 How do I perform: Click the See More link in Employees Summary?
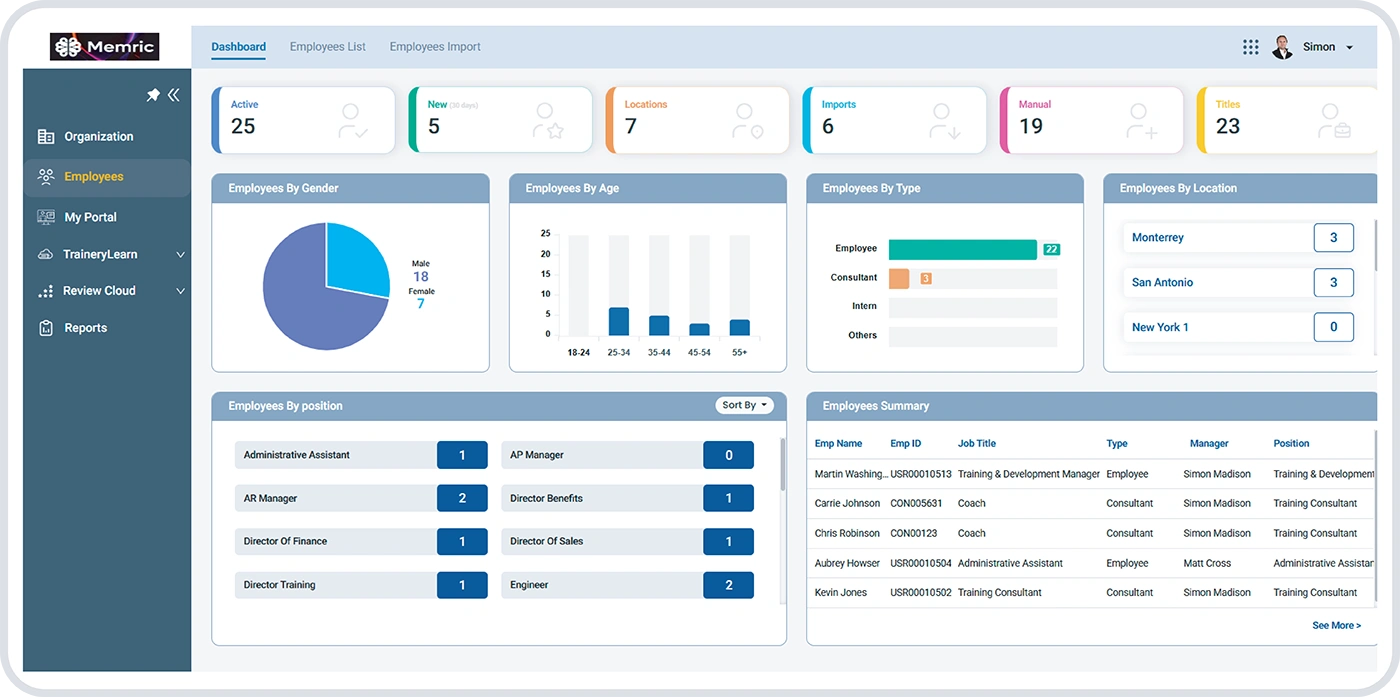(x=1337, y=625)
